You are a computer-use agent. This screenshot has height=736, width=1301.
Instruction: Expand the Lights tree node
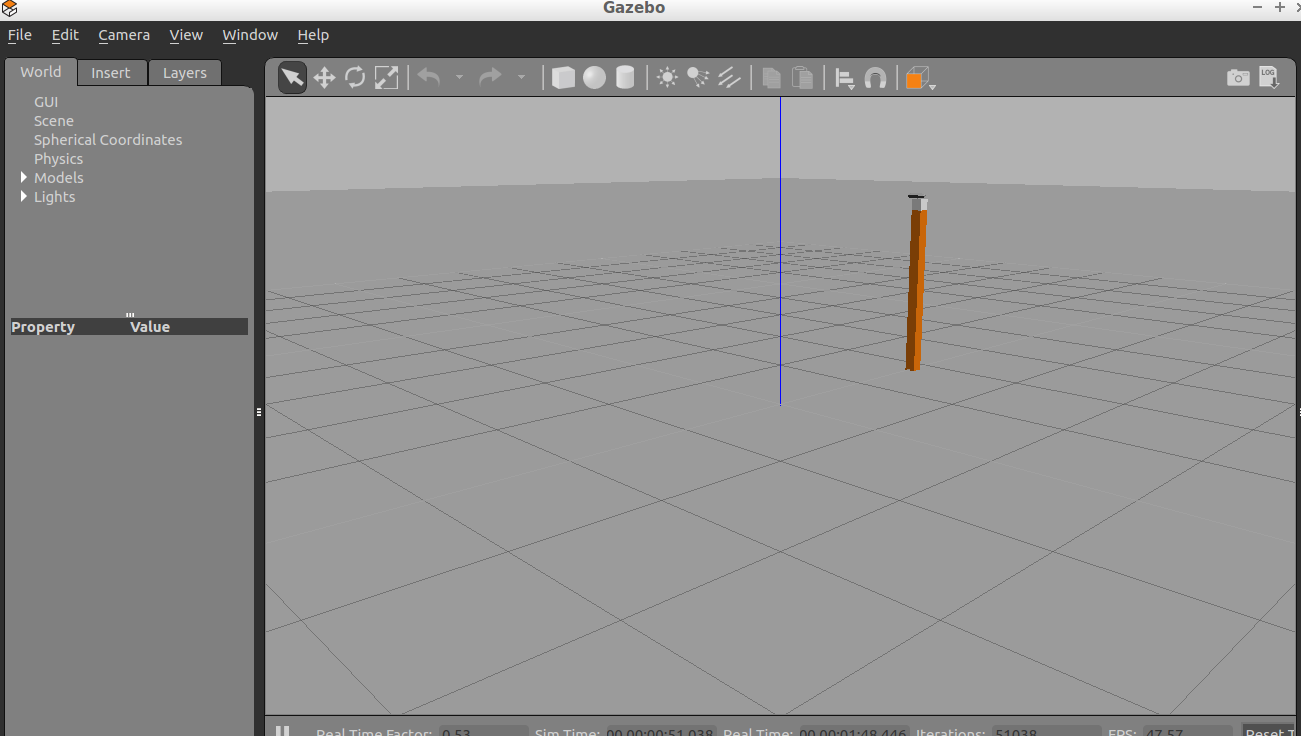coord(24,196)
